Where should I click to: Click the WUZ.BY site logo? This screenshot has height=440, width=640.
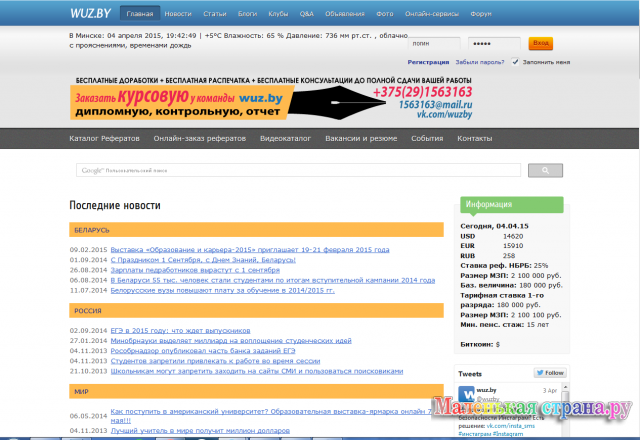(x=91, y=14)
